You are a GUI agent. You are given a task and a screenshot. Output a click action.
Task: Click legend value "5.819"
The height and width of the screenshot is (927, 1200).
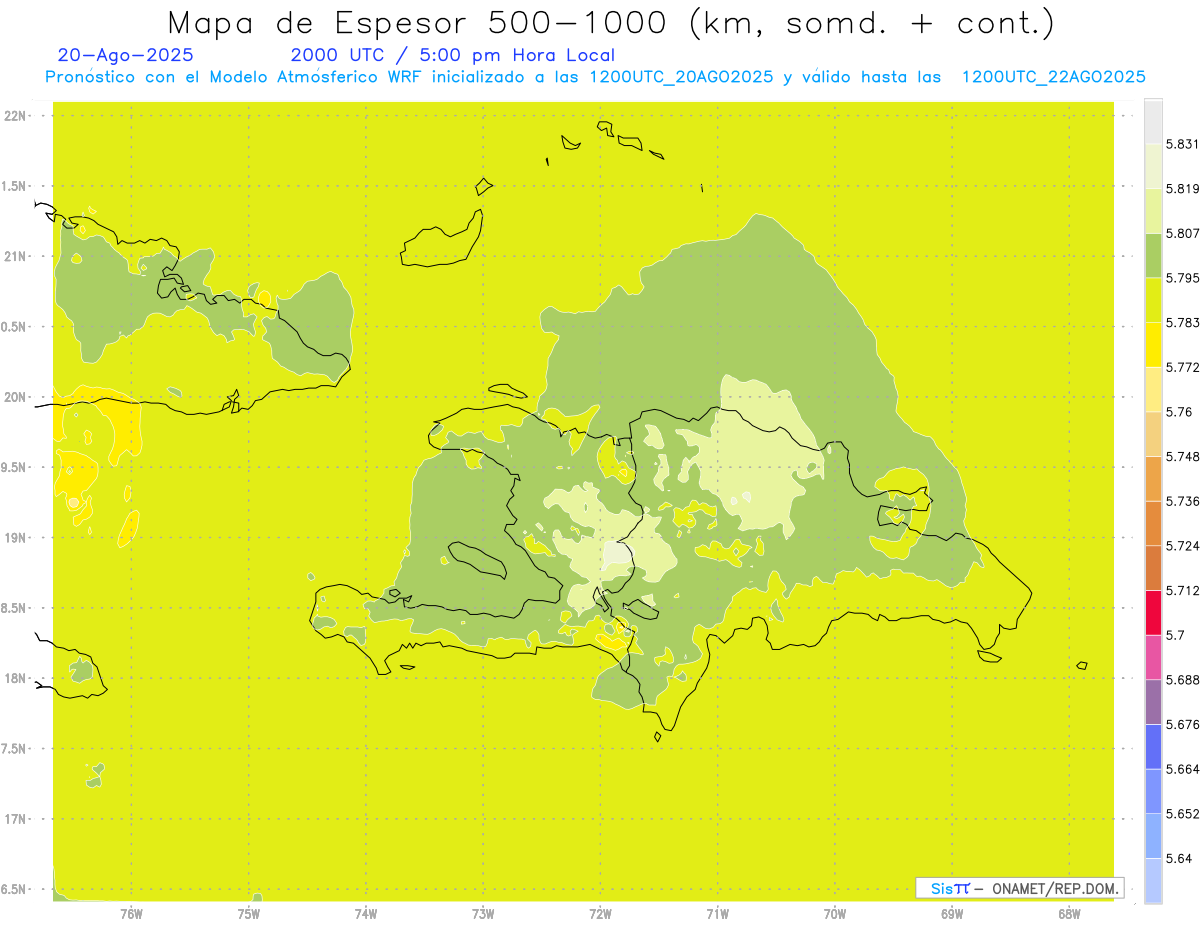1184,188
